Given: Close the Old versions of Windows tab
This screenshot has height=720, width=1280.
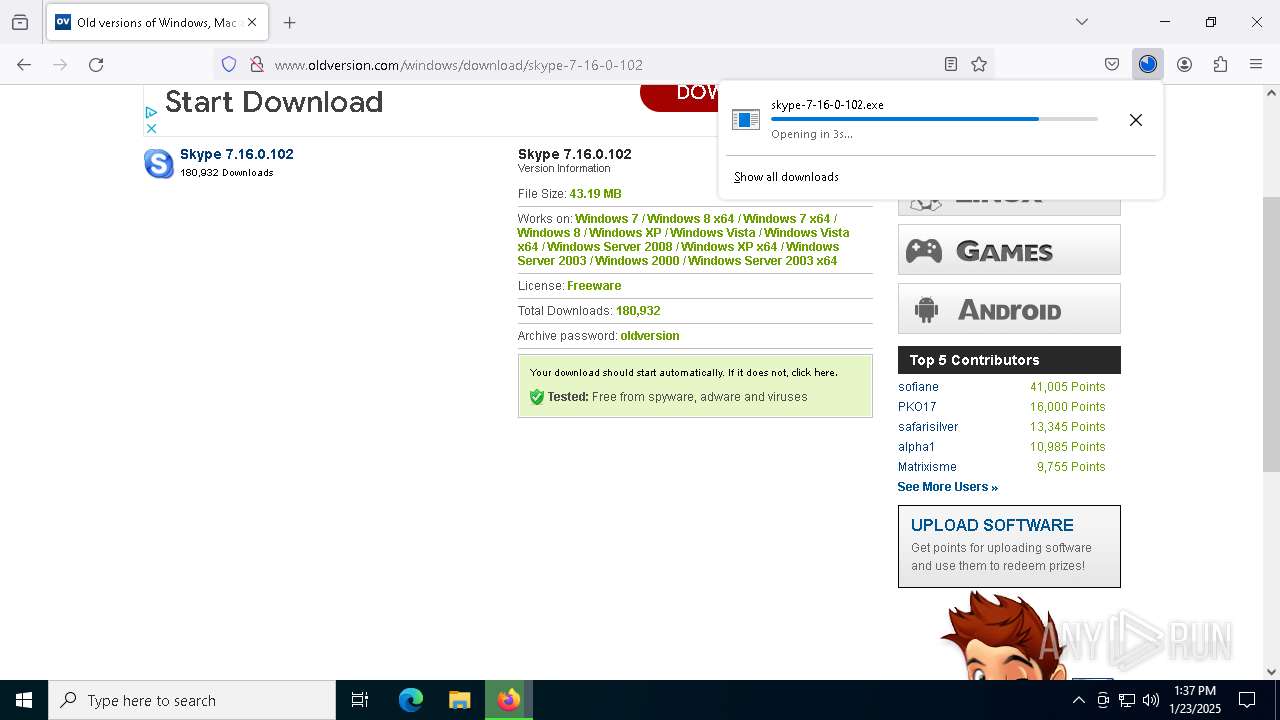Looking at the screenshot, I should 252,22.
